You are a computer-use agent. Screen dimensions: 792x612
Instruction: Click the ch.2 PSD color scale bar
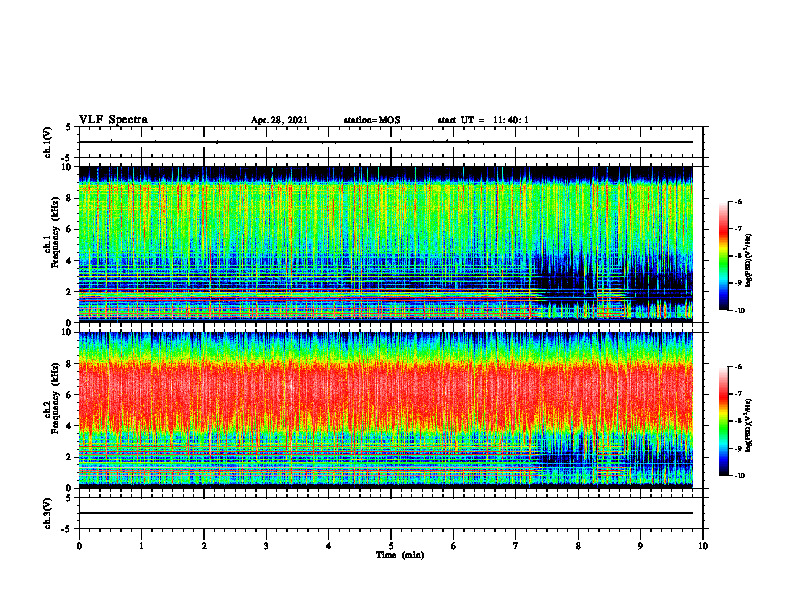(723, 421)
